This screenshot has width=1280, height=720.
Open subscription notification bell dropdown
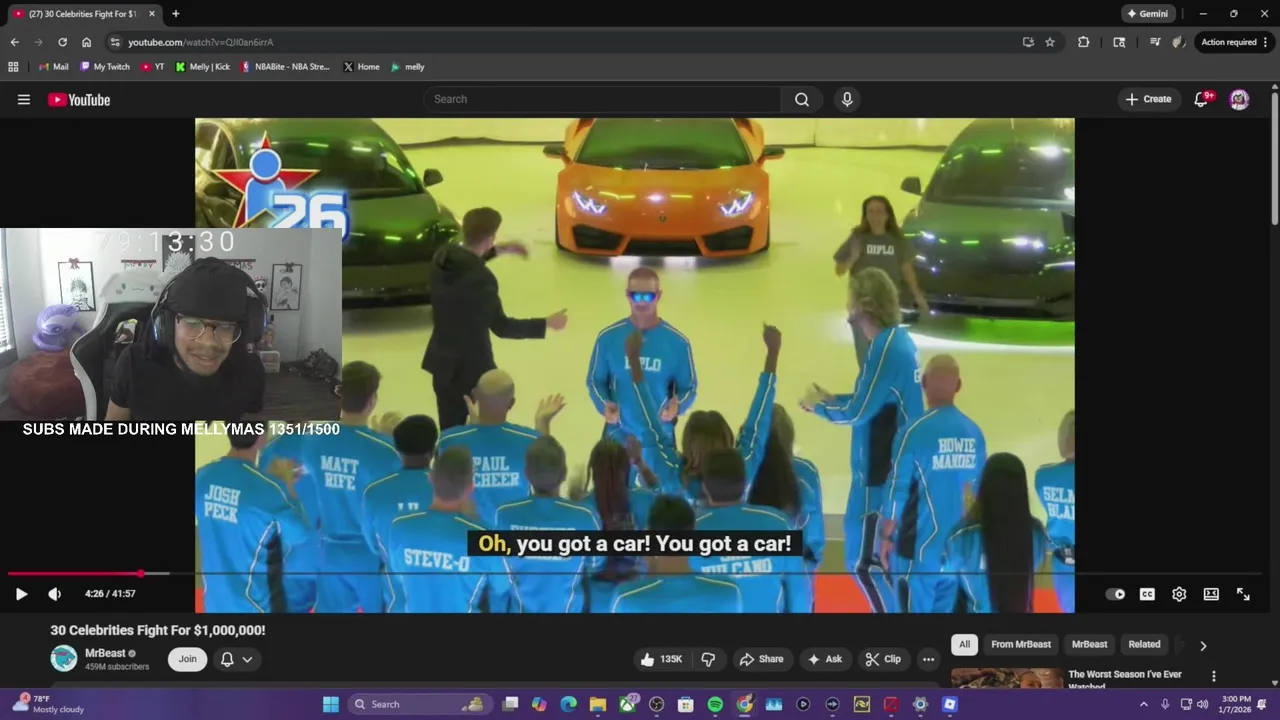(x=236, y=659)
